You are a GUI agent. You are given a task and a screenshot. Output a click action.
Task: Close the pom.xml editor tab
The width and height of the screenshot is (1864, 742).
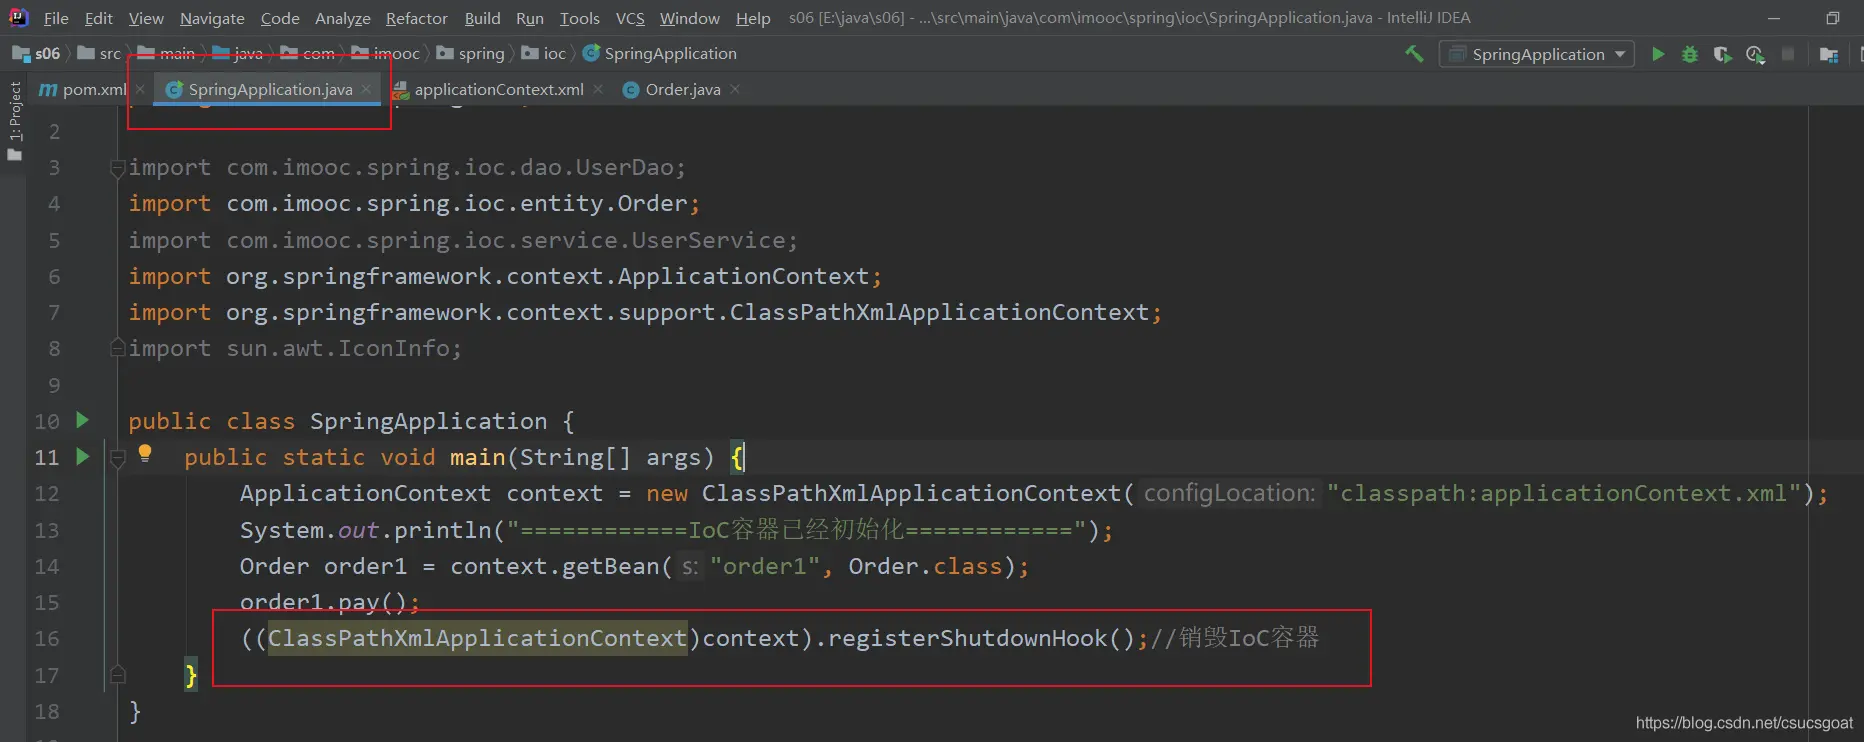(x=140, y=89)
